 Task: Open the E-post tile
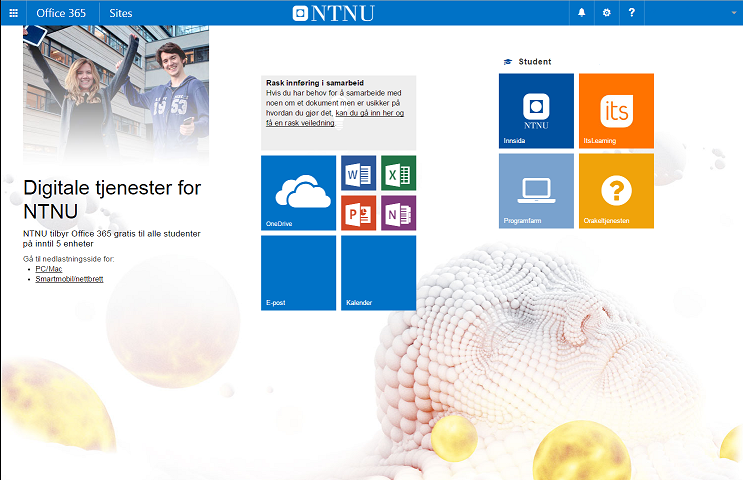(299, 273)
